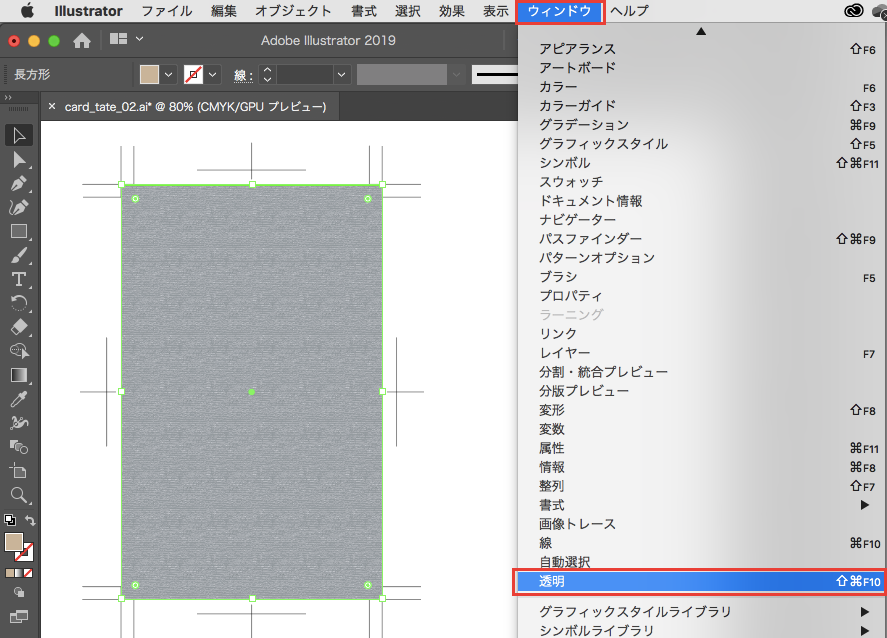
Task: Open the stroke color dropdown arrow
Action: coord(213,75)
